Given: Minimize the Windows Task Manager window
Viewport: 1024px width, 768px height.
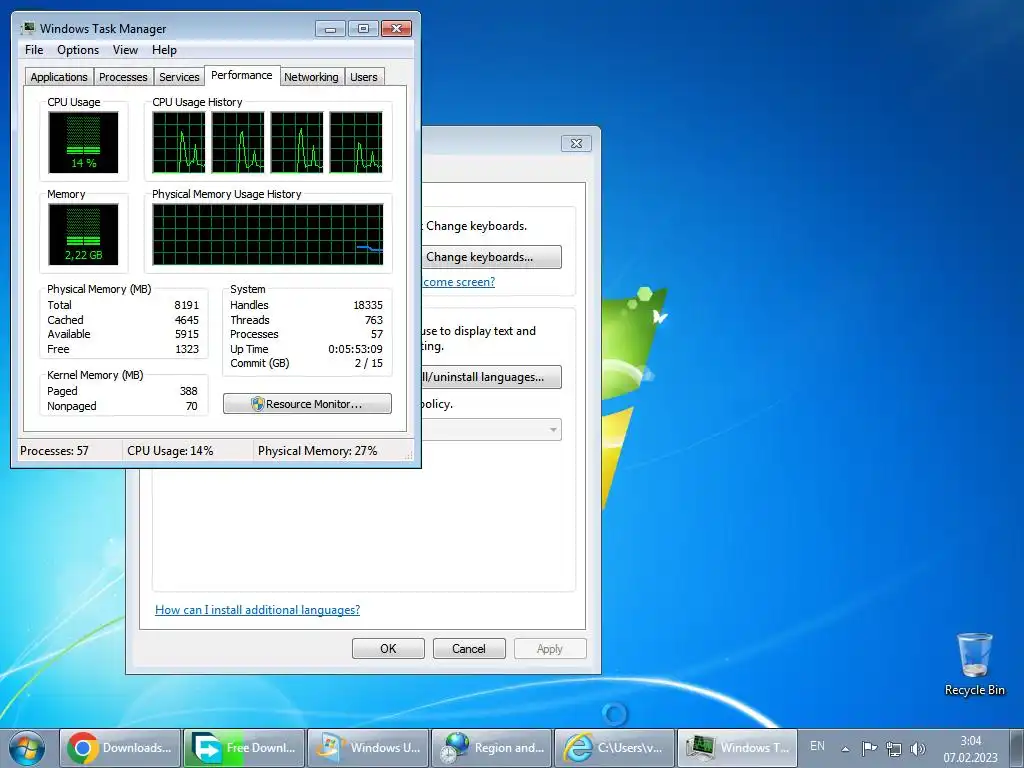Looking at the screenshot, I should coord(330,29).
